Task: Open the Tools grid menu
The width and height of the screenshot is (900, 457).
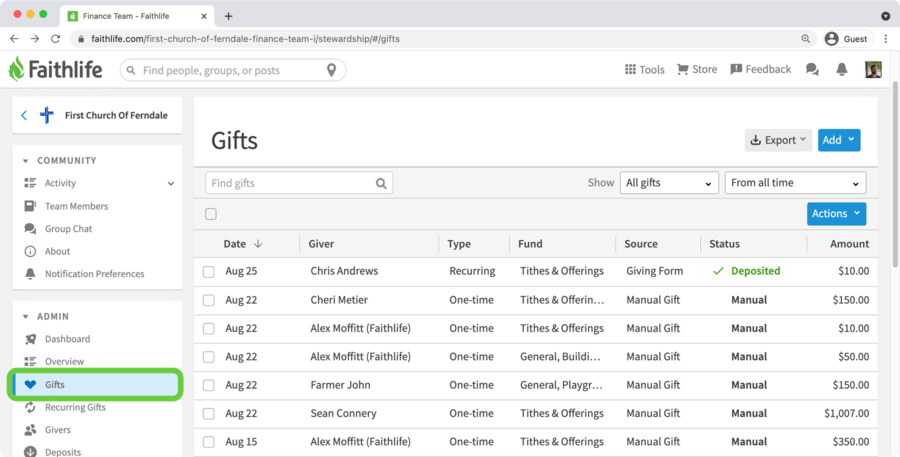Action: tap(645, 69)
